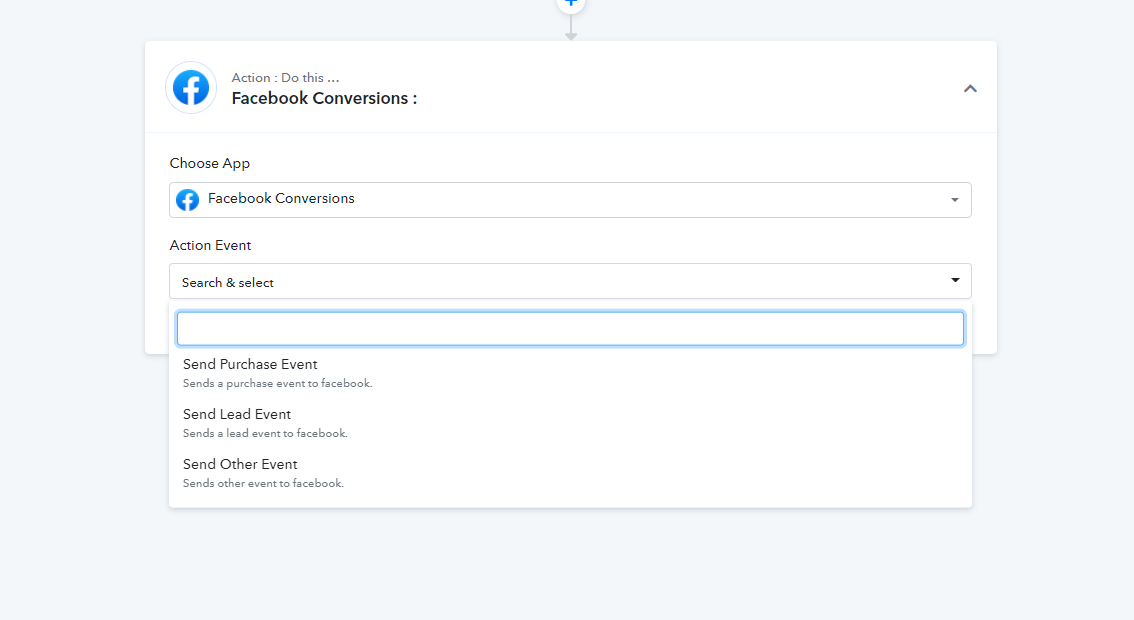1134x620 pixels.
Task: Click the Facebook logo in action header
Action: coord(191,88)
